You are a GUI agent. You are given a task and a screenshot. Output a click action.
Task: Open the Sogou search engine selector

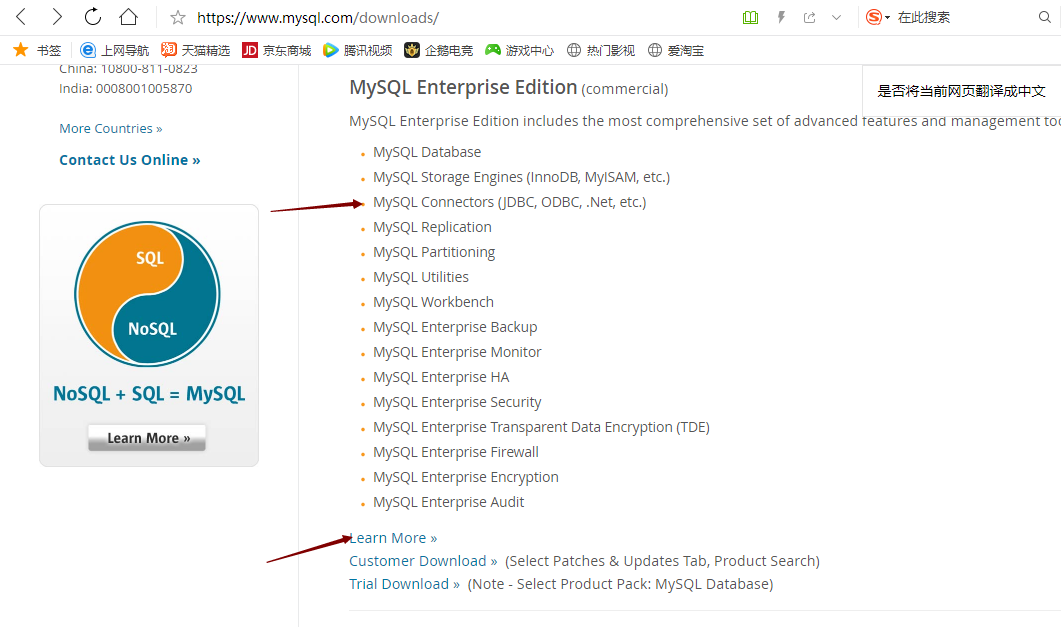(878, 18)
